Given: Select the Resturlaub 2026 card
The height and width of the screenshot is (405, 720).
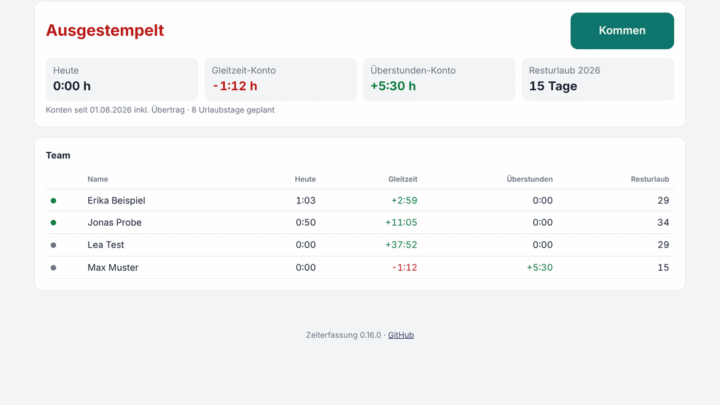Looking at the screenshot, I should point(598,79).
